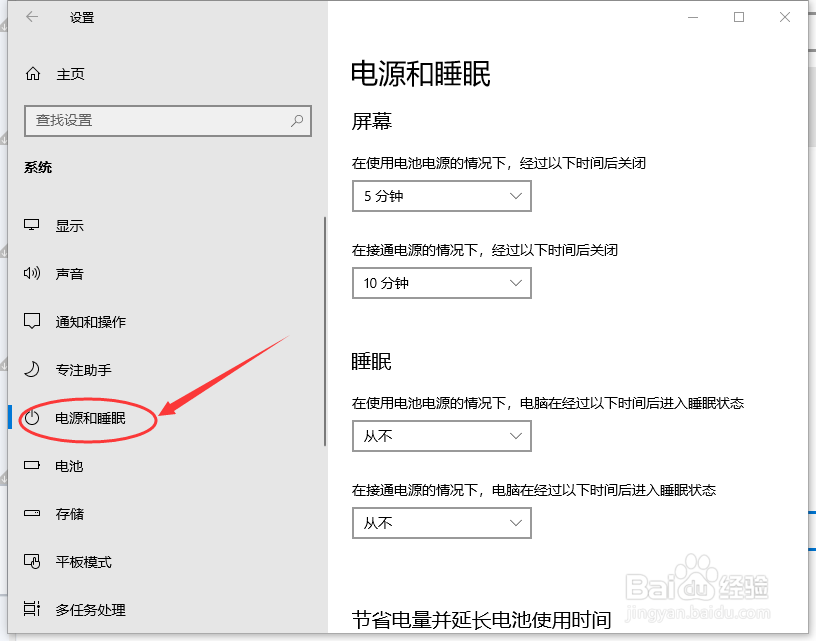Select the 显示 (Display) icon in sidebar

31,225
